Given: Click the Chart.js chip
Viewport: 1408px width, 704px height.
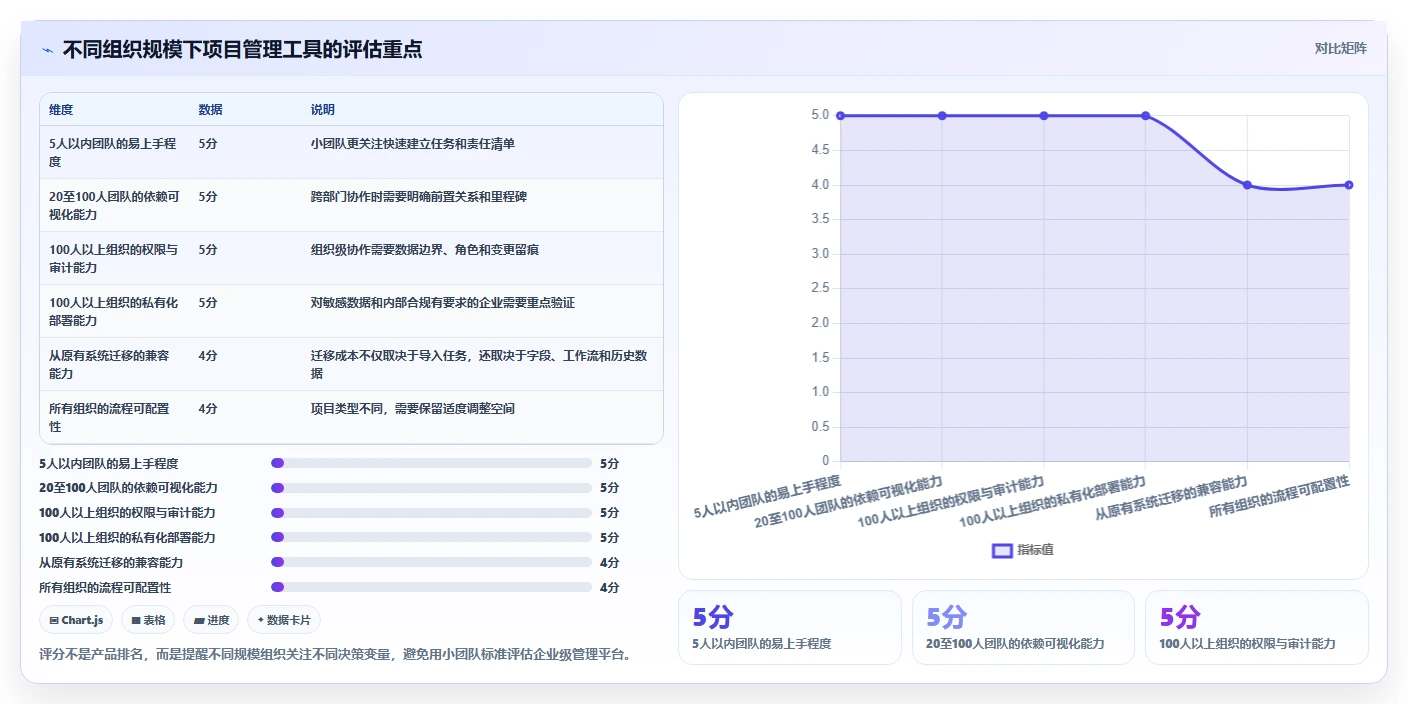Looking at the screenshot, I should point(77,620).
